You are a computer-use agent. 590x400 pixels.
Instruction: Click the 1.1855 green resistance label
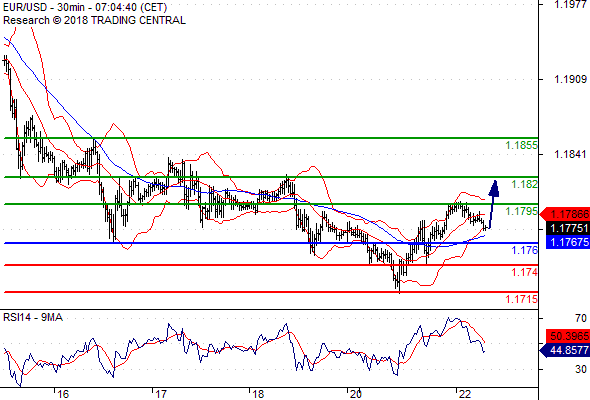[x=521, y=145]
